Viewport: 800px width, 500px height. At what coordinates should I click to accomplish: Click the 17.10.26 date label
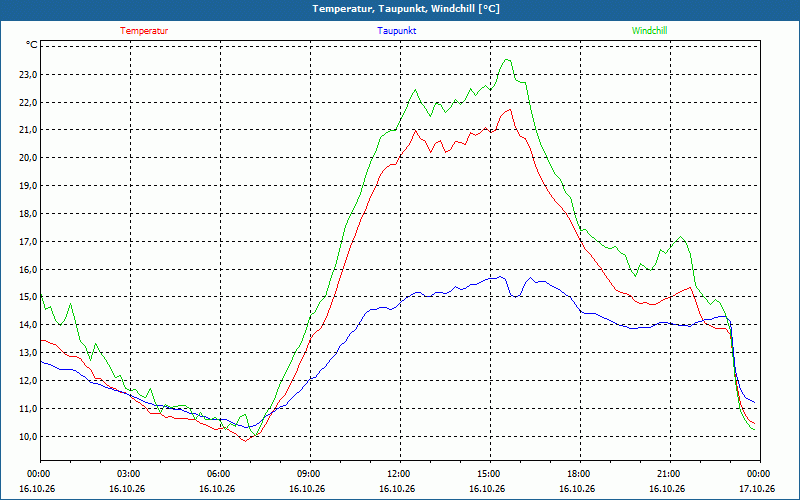pos(757,489)
